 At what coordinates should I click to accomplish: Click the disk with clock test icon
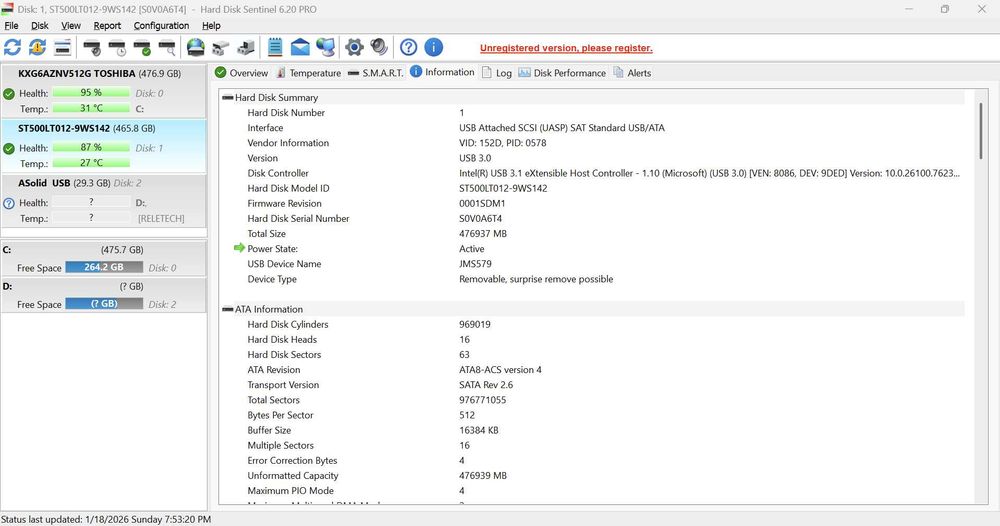(117, 47)
